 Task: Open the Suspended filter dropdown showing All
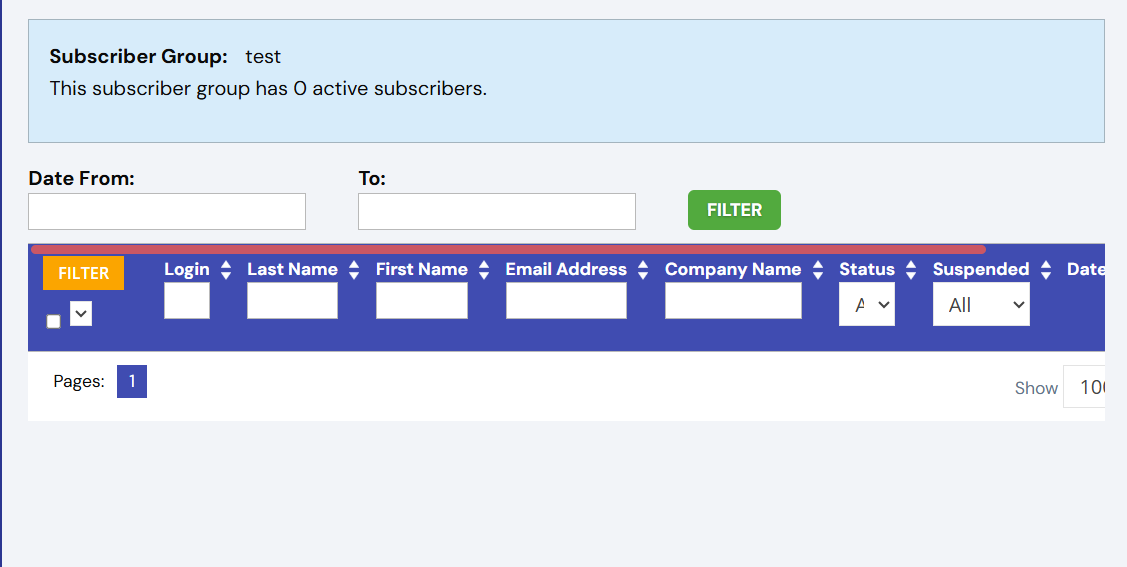(x=981, y=304)
